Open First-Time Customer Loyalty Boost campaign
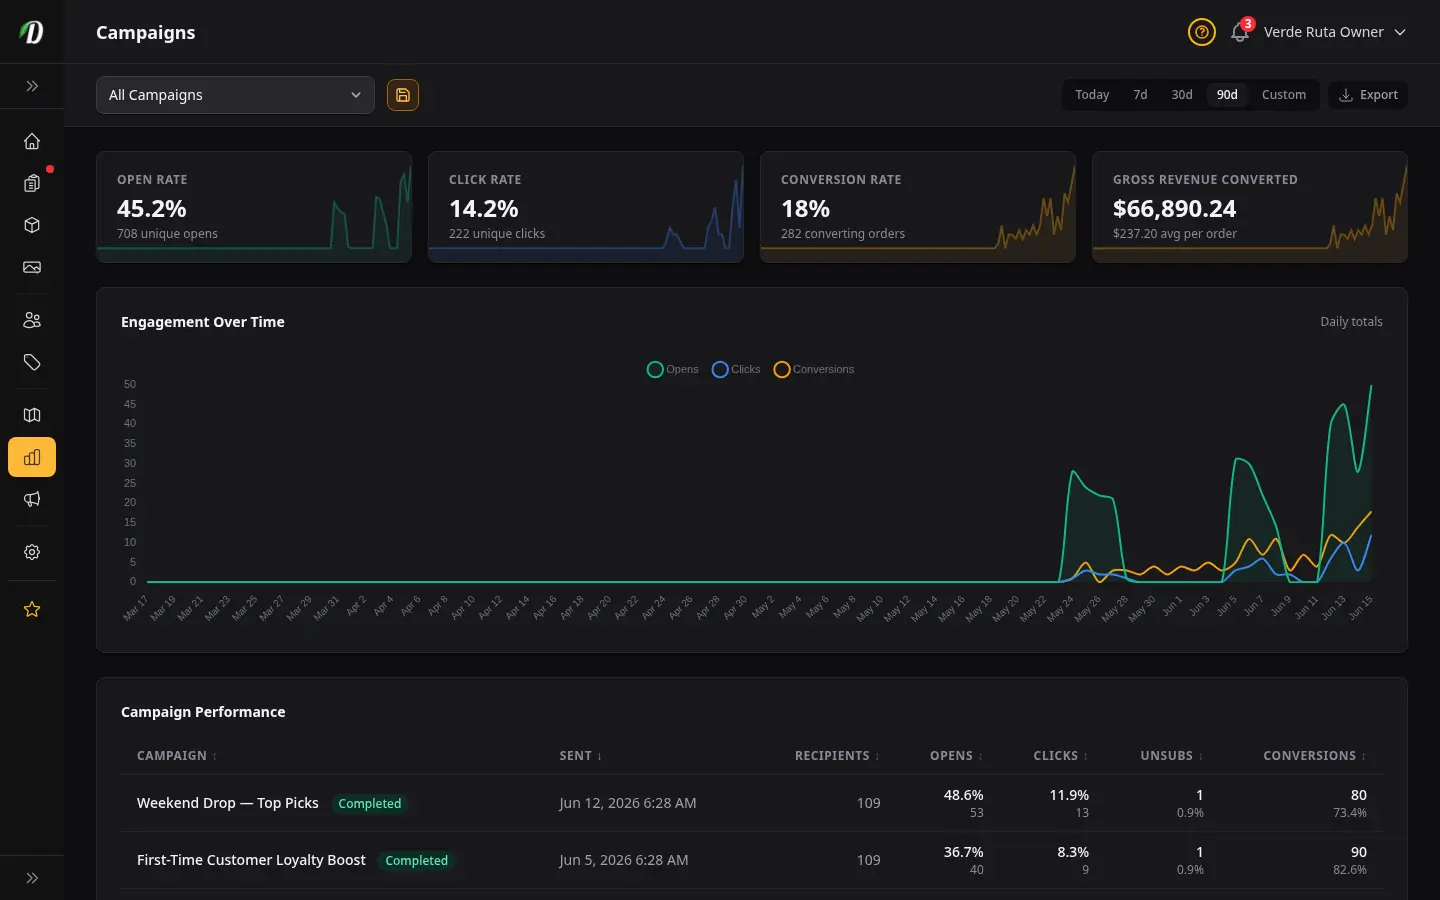The width and height of the screenshot is (1440, 900). (x=251, y=860)
